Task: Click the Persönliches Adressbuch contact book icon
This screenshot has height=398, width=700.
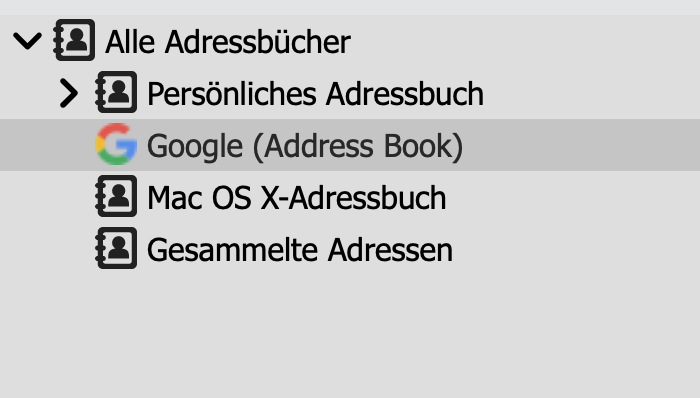Action: click(x=116, y=92)
